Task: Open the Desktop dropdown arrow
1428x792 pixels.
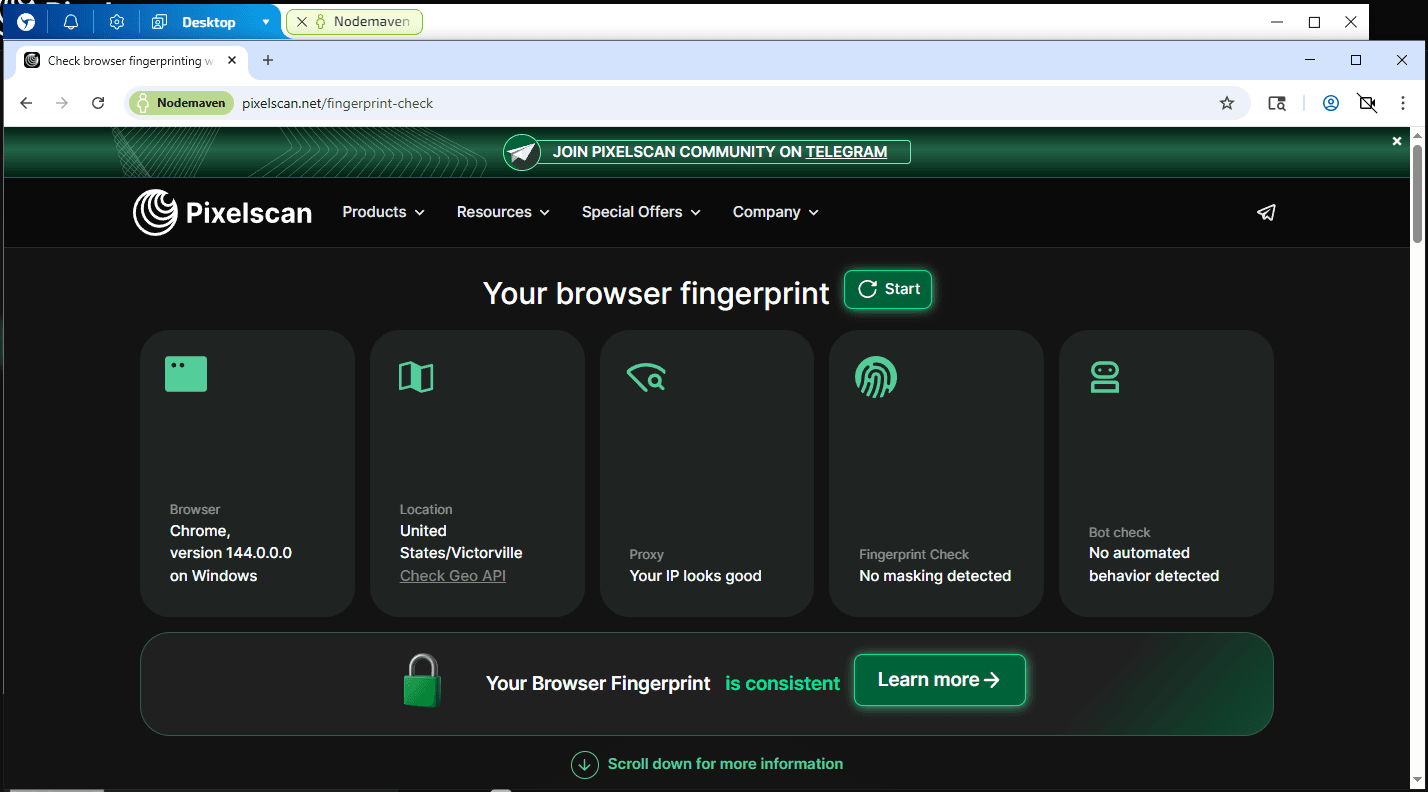Action: (x=265, y=22)
